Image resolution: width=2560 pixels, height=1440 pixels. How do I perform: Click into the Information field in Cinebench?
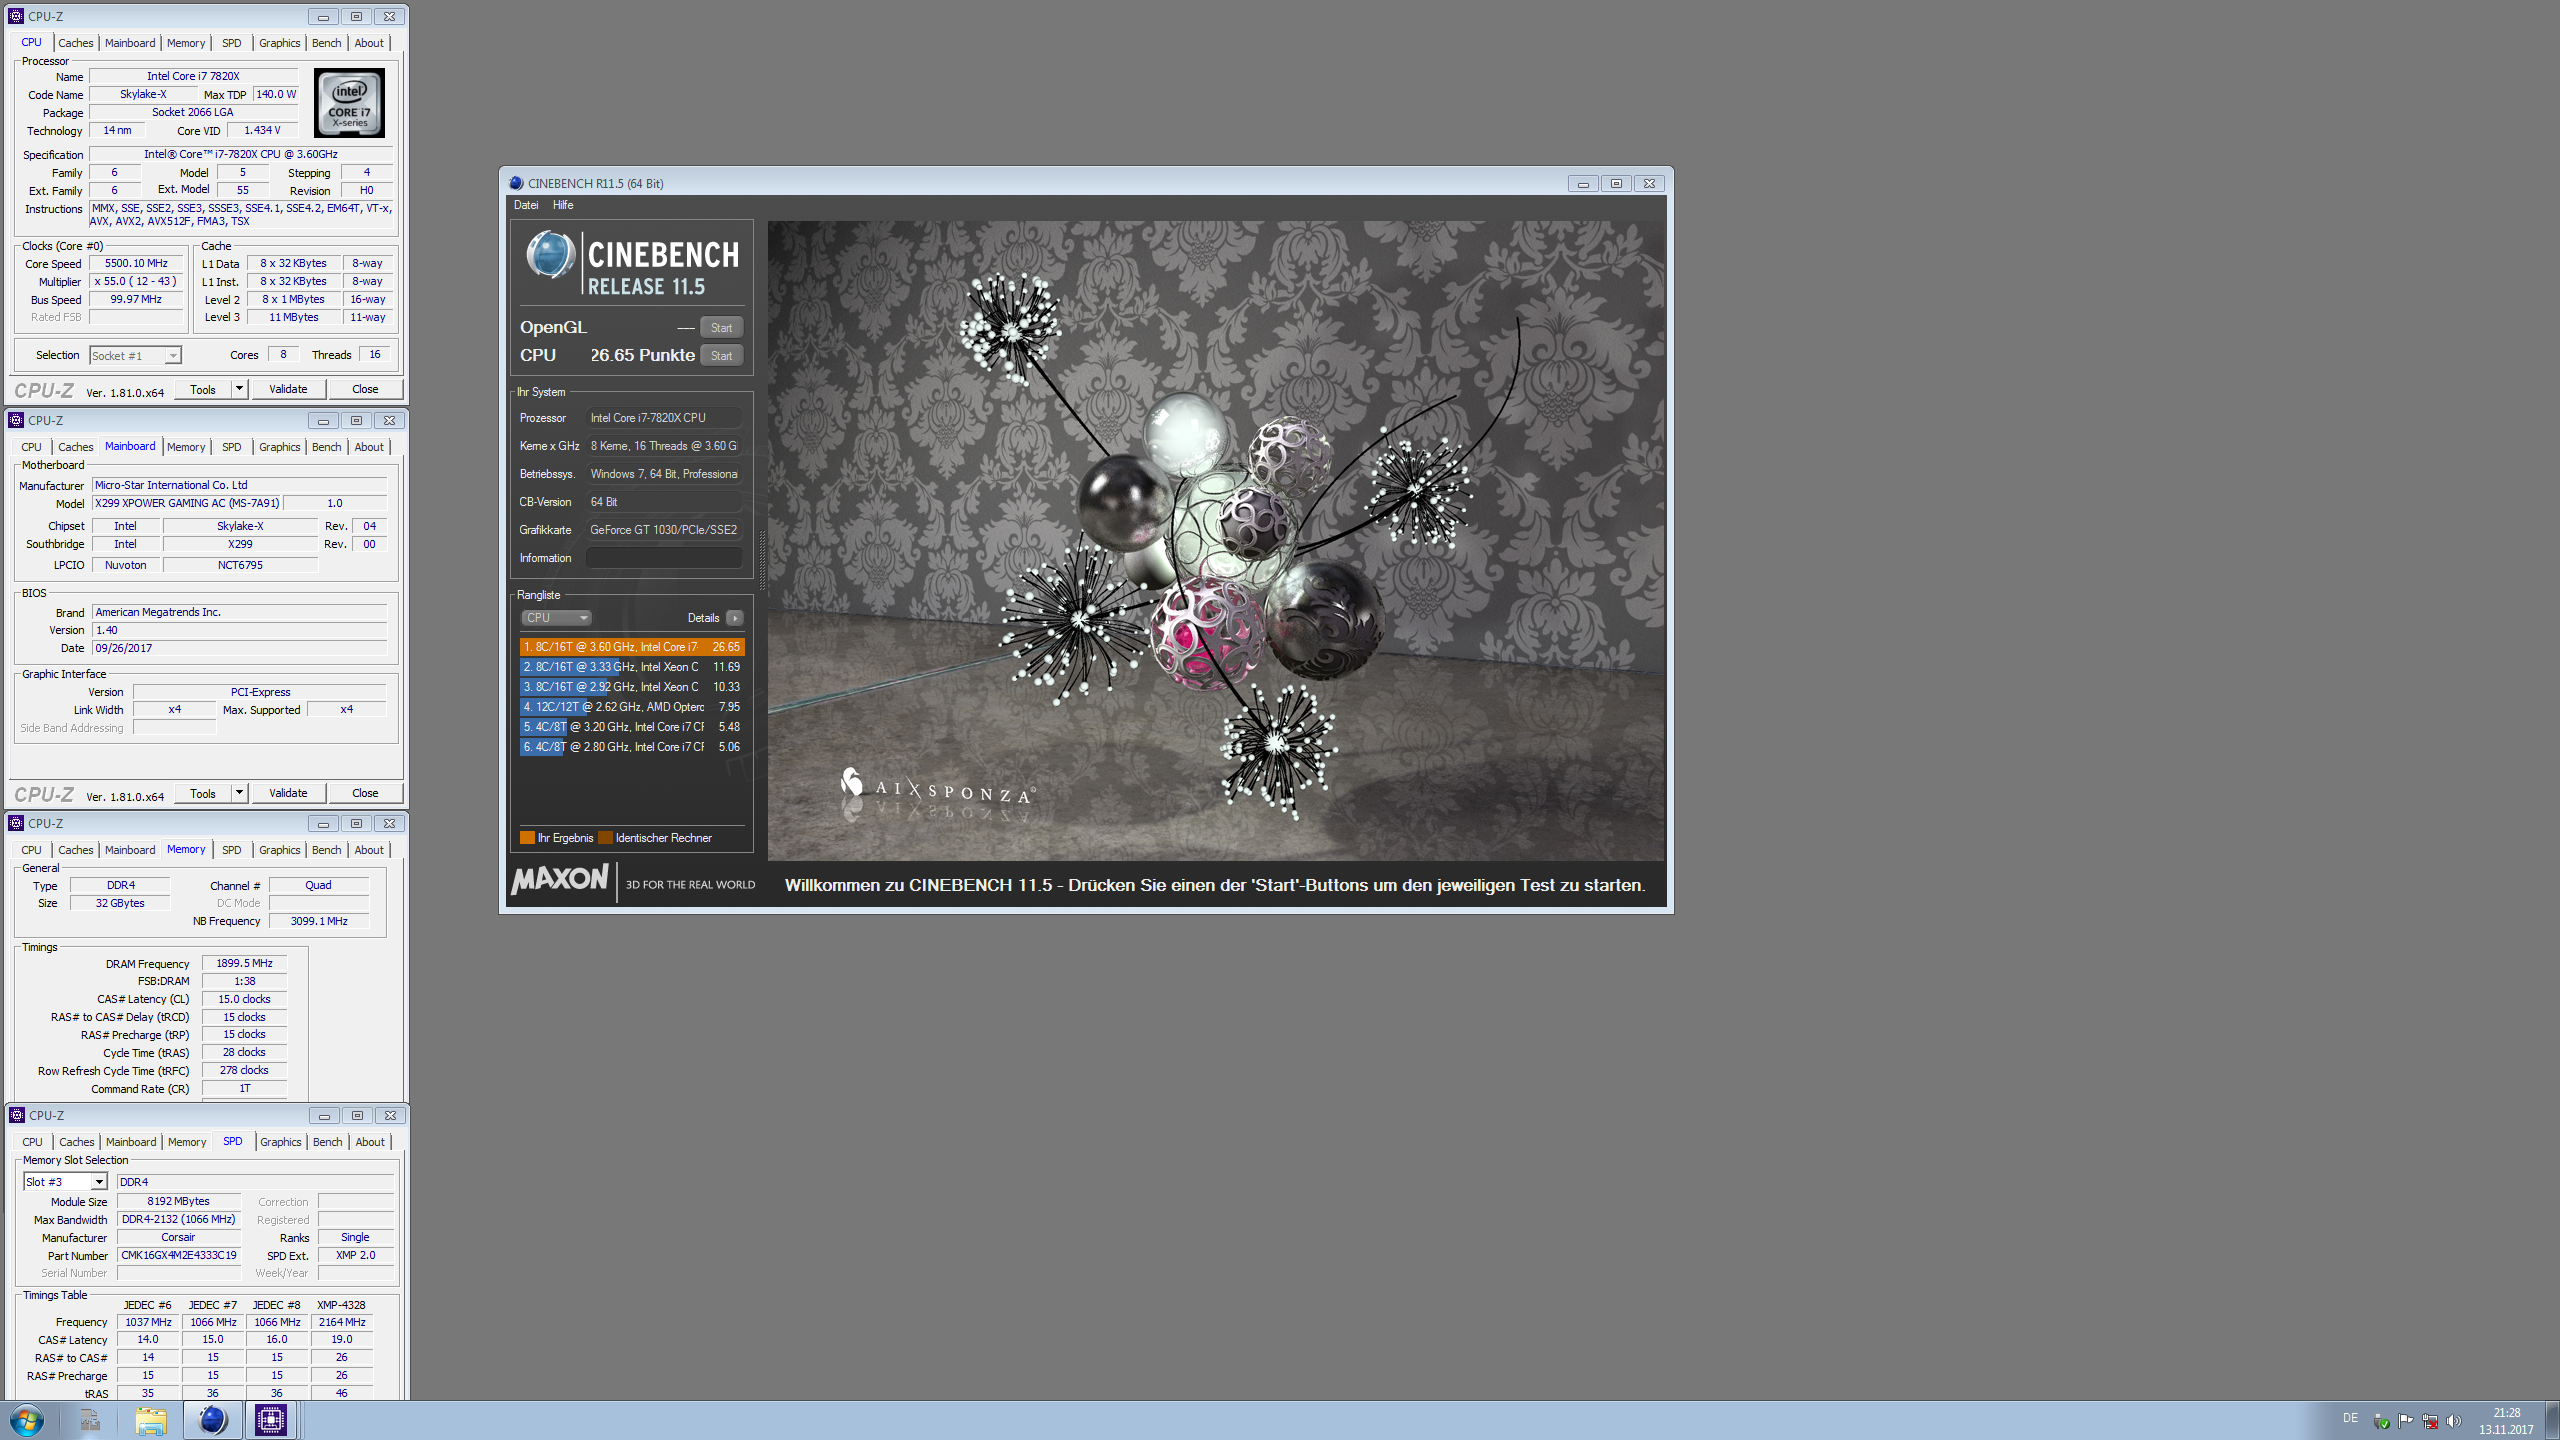click(664, 558)
